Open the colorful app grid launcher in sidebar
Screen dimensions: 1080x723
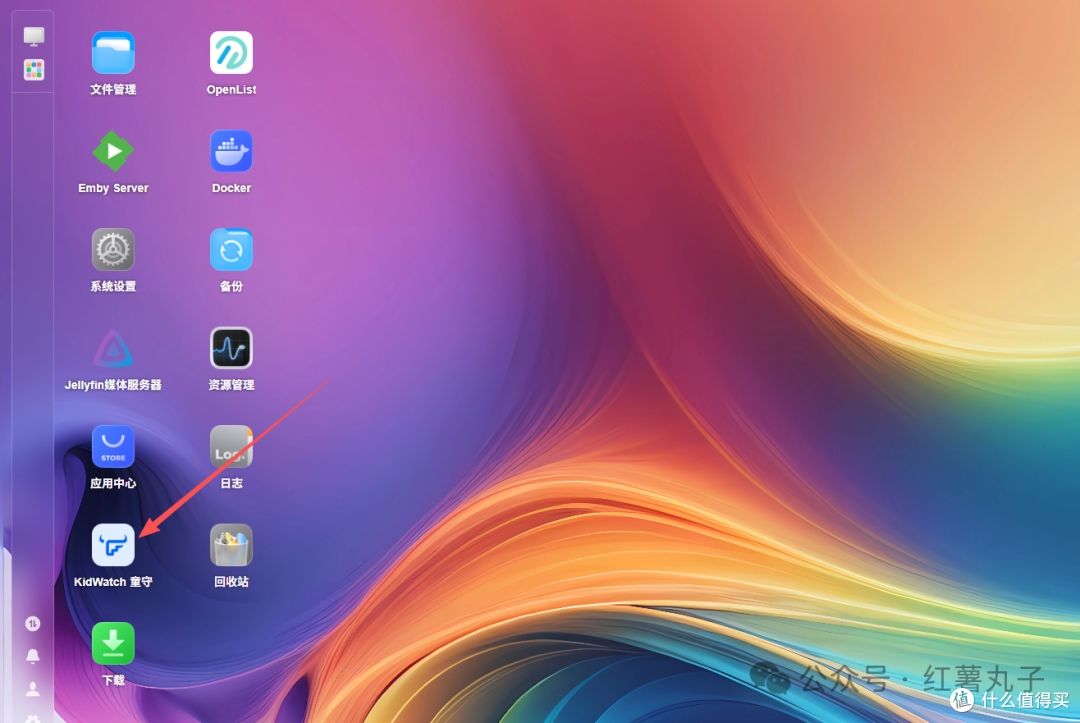(x=34, y=70)
